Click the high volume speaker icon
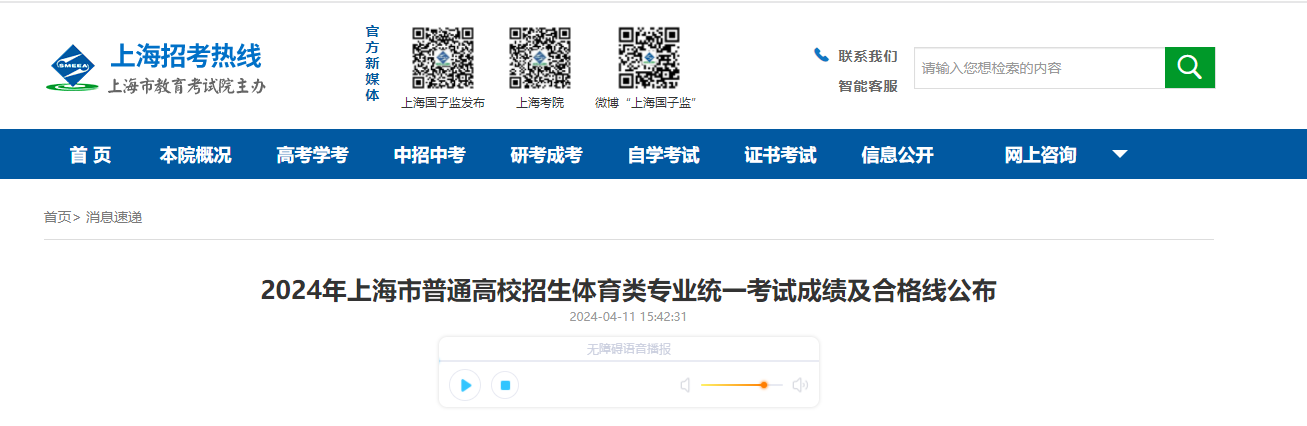 [x=800, y=385]
